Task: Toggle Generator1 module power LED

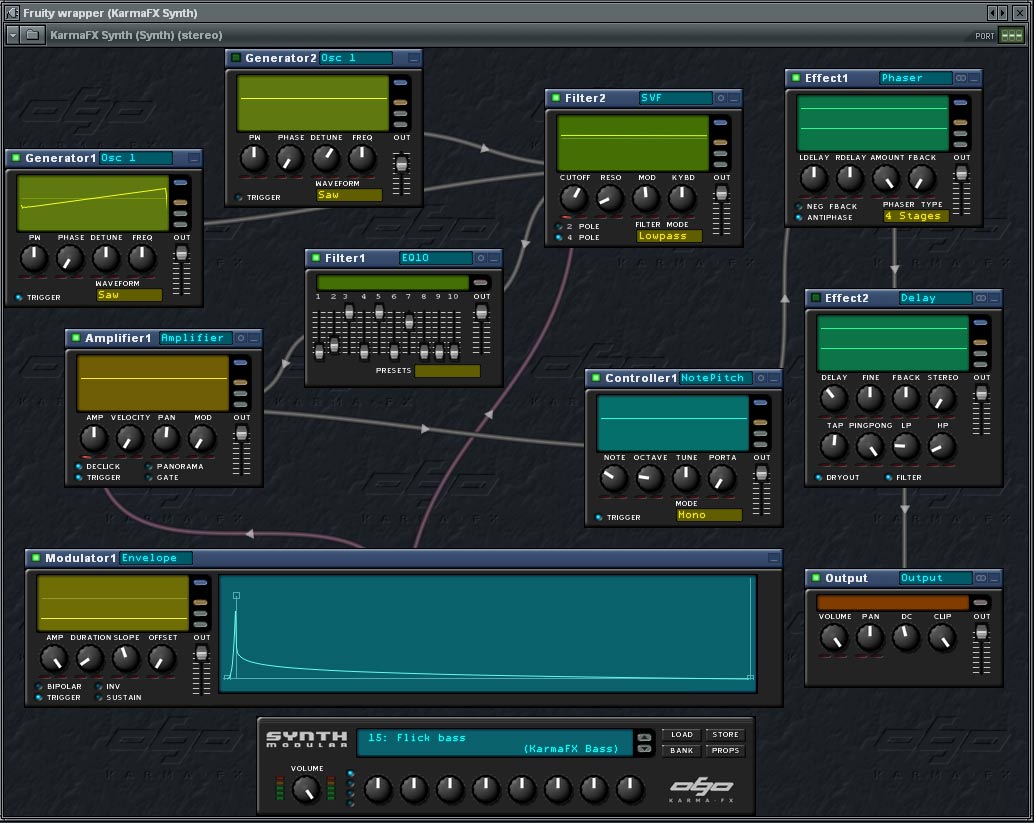Action: coord(16,158)
